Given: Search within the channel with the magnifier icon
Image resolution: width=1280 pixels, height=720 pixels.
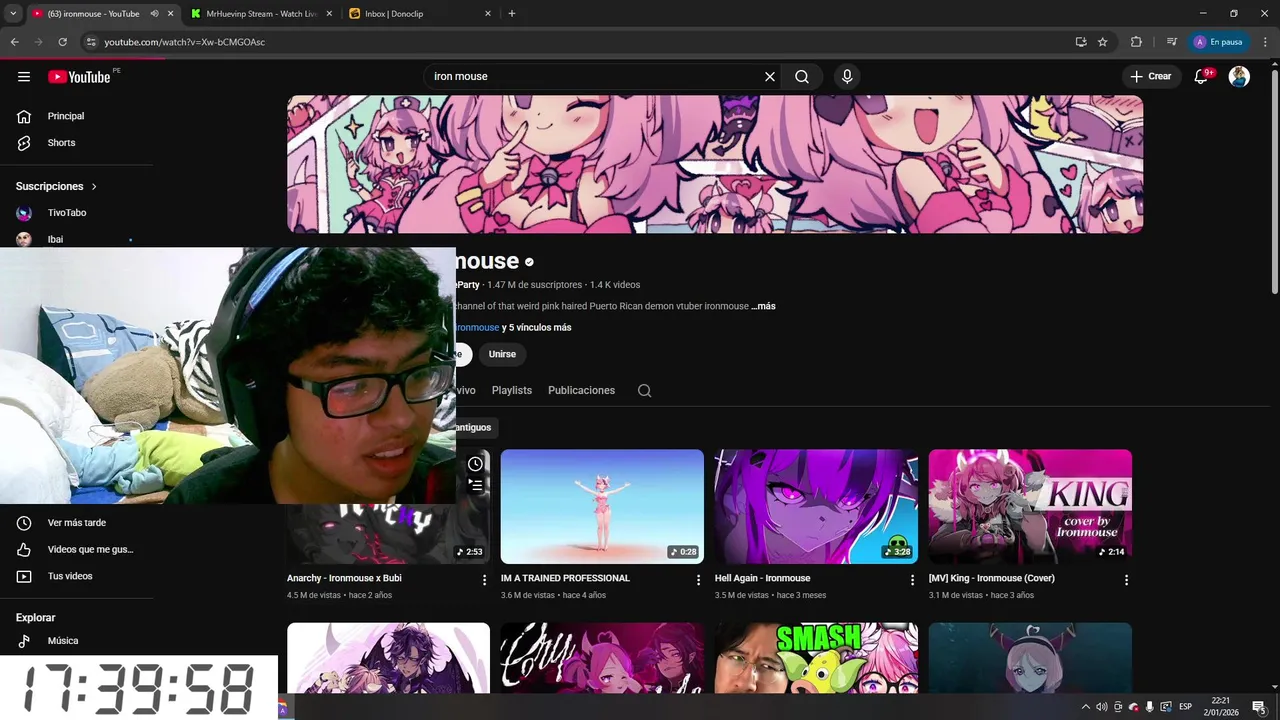Looking at the screenshot, I should (644, 391).
